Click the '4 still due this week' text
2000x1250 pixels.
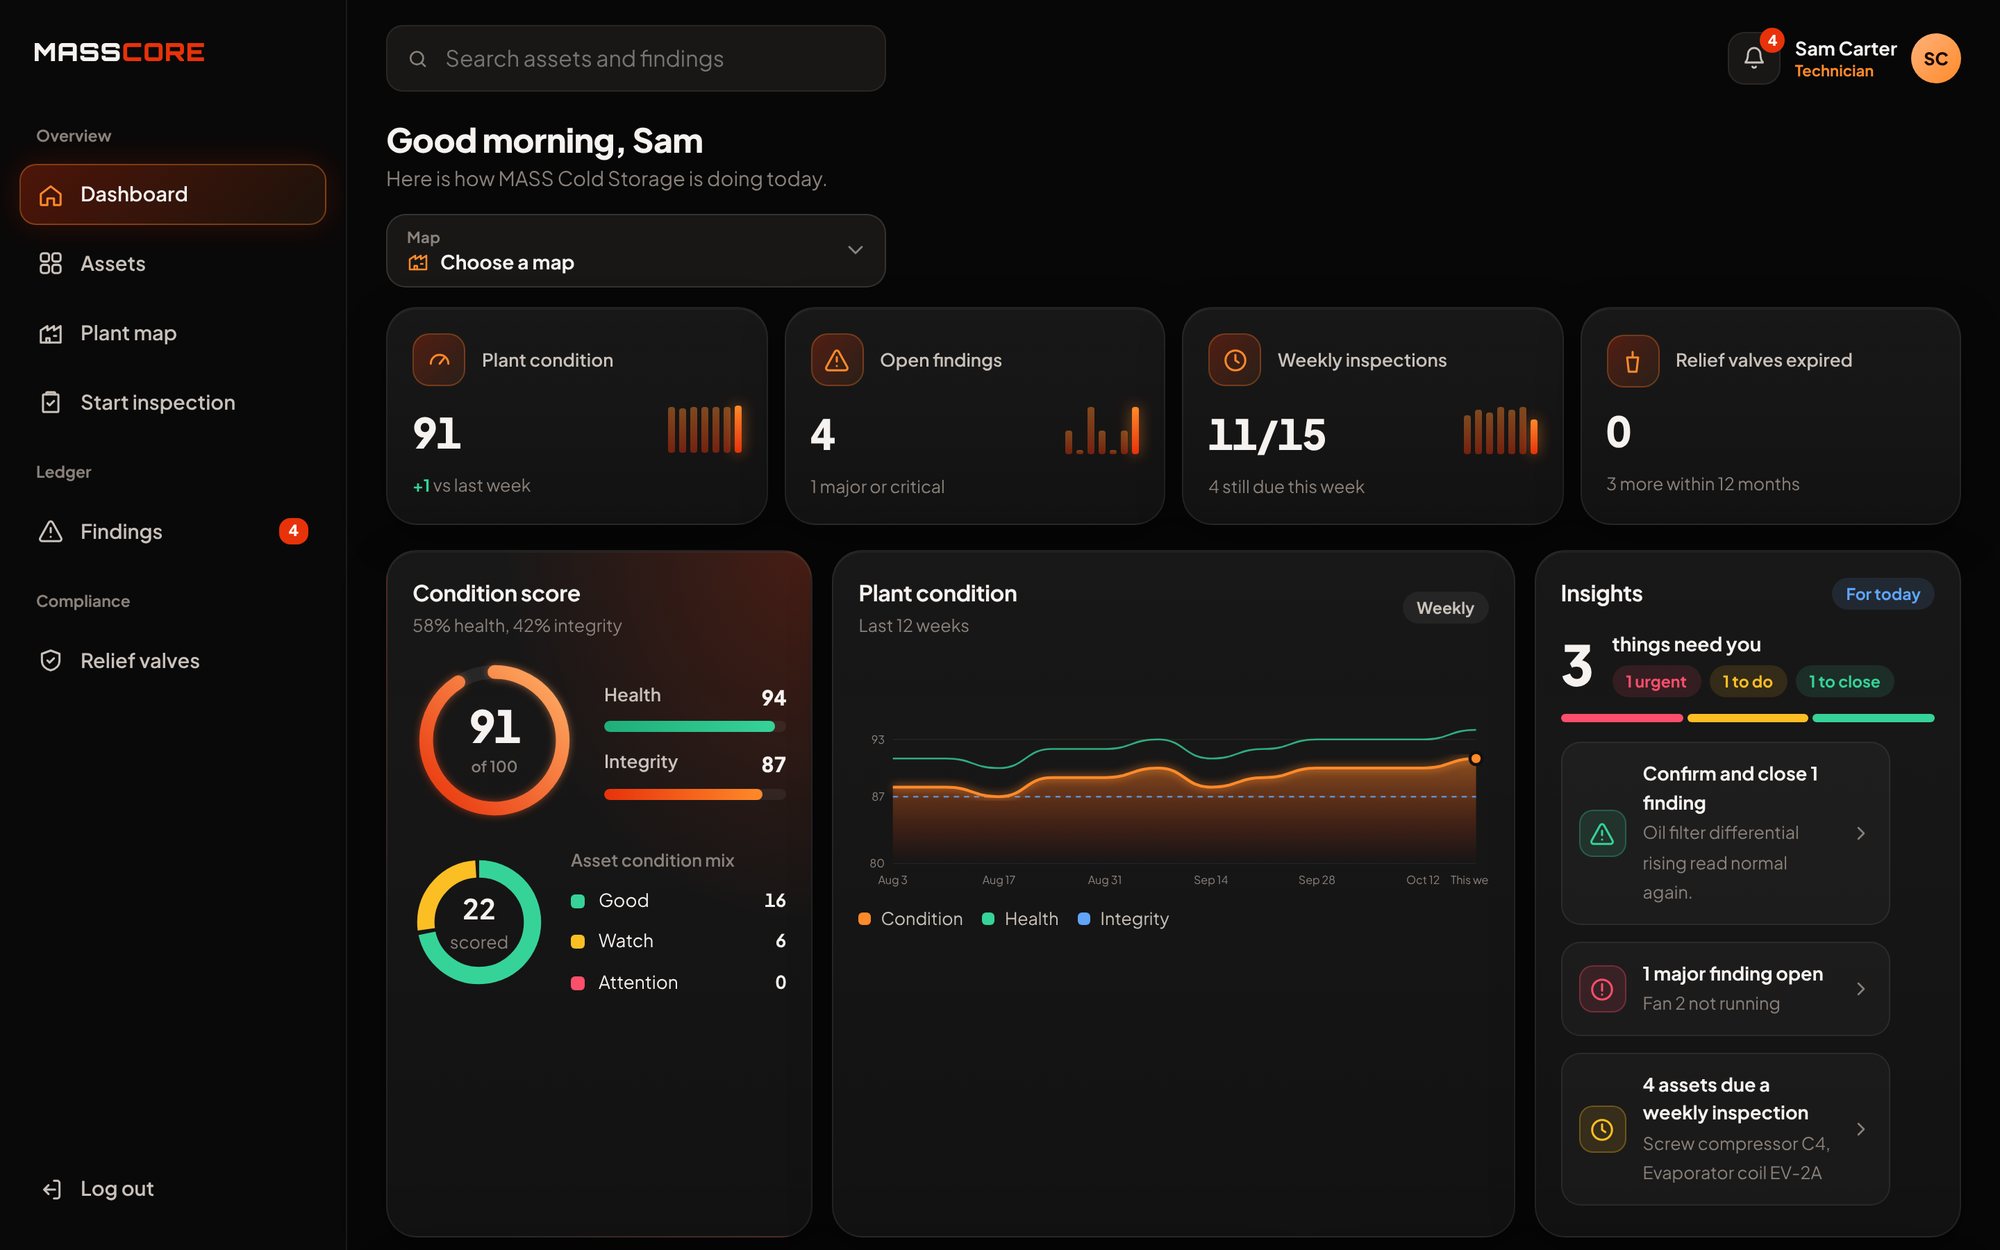tap(1286, 487)
